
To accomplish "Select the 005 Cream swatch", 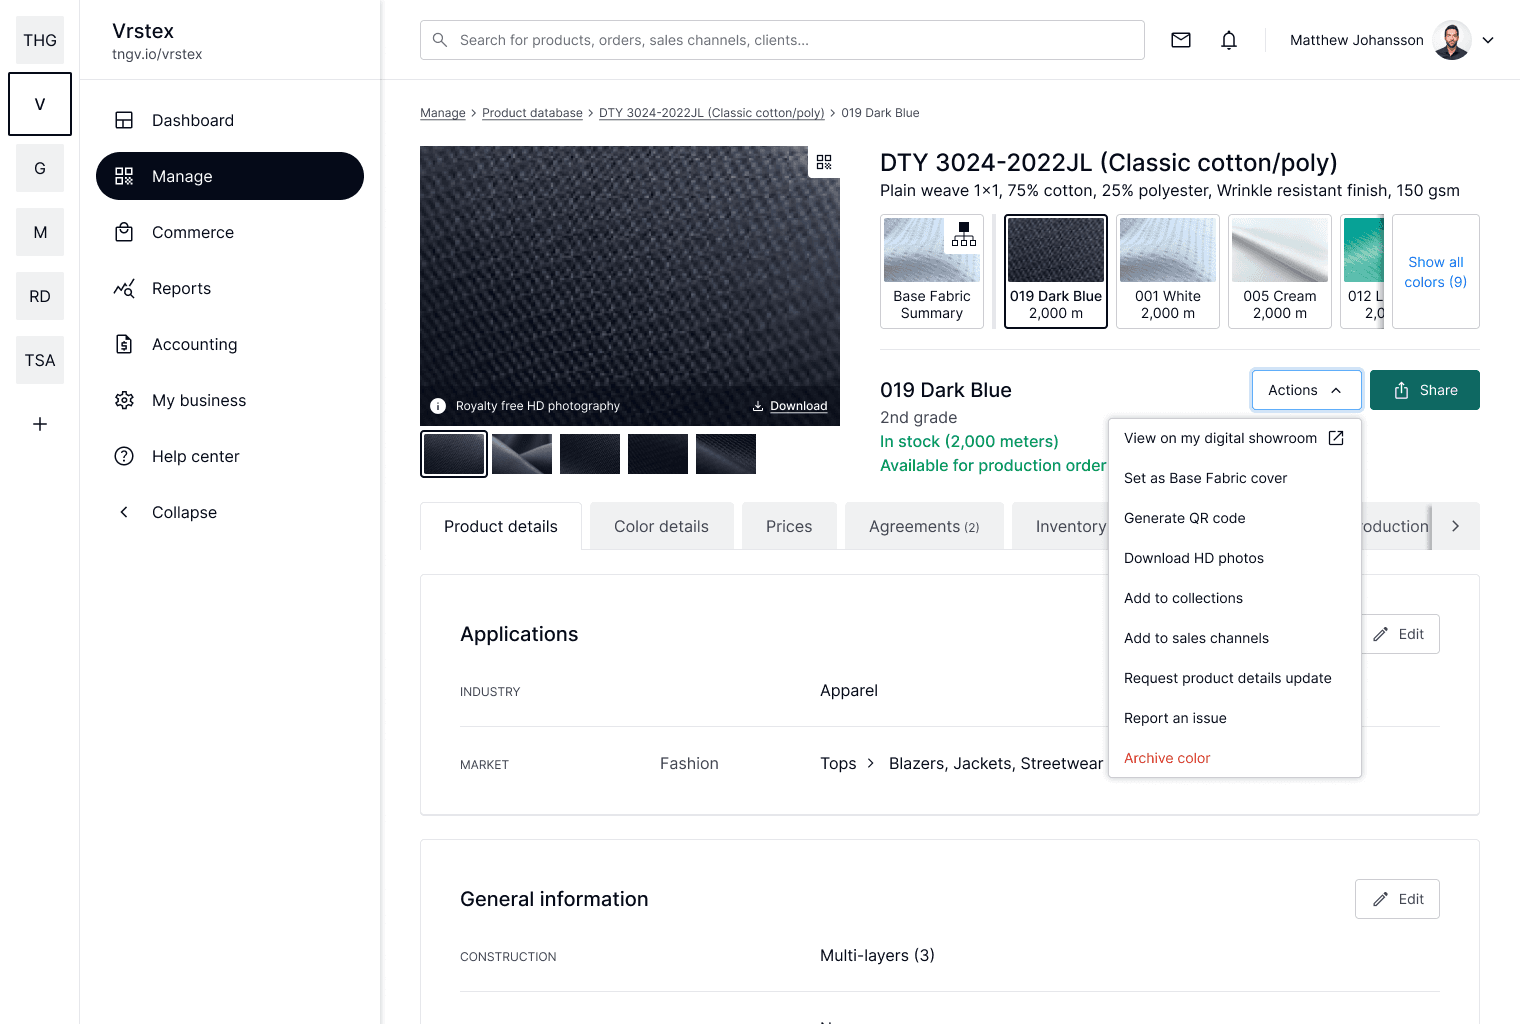I will [1280, 271].
